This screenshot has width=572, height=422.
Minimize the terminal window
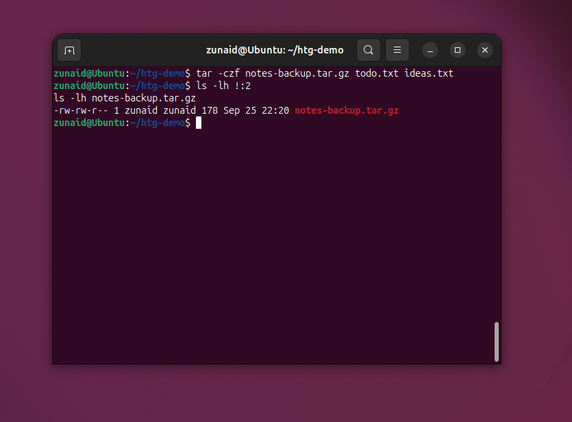(x=430, y=50)
